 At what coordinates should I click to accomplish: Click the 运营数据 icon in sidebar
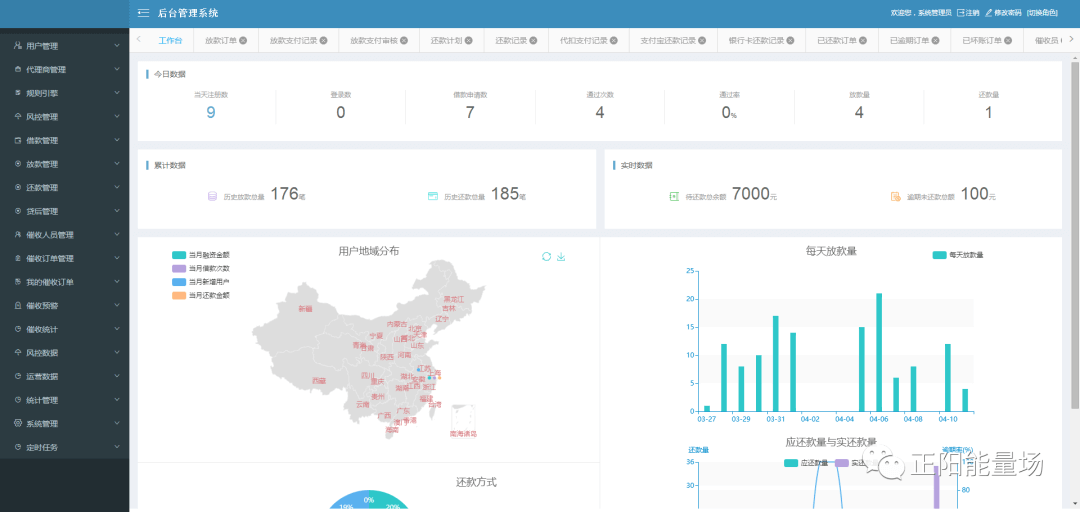[17, 376]
